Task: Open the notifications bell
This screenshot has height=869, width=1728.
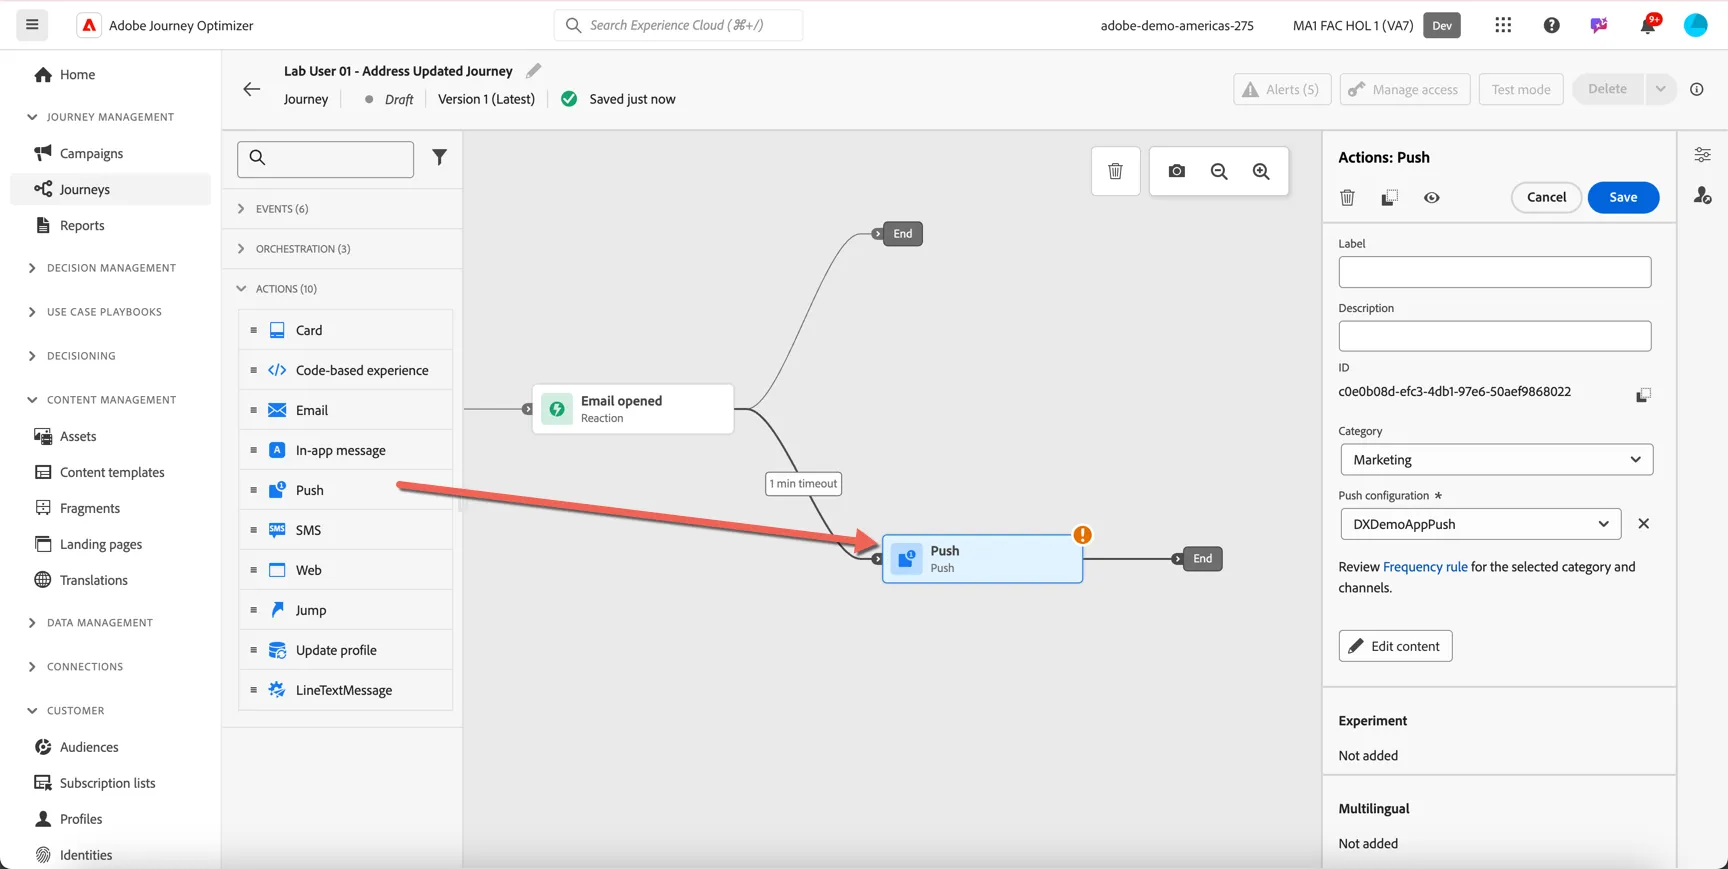Action: pyautogui.click(x=1648, y=25)
